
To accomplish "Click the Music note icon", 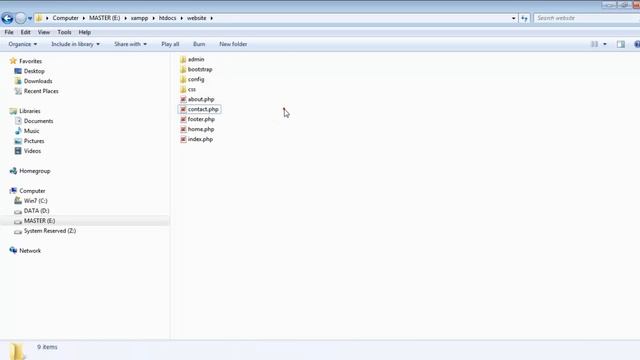I will click(18, 131).
